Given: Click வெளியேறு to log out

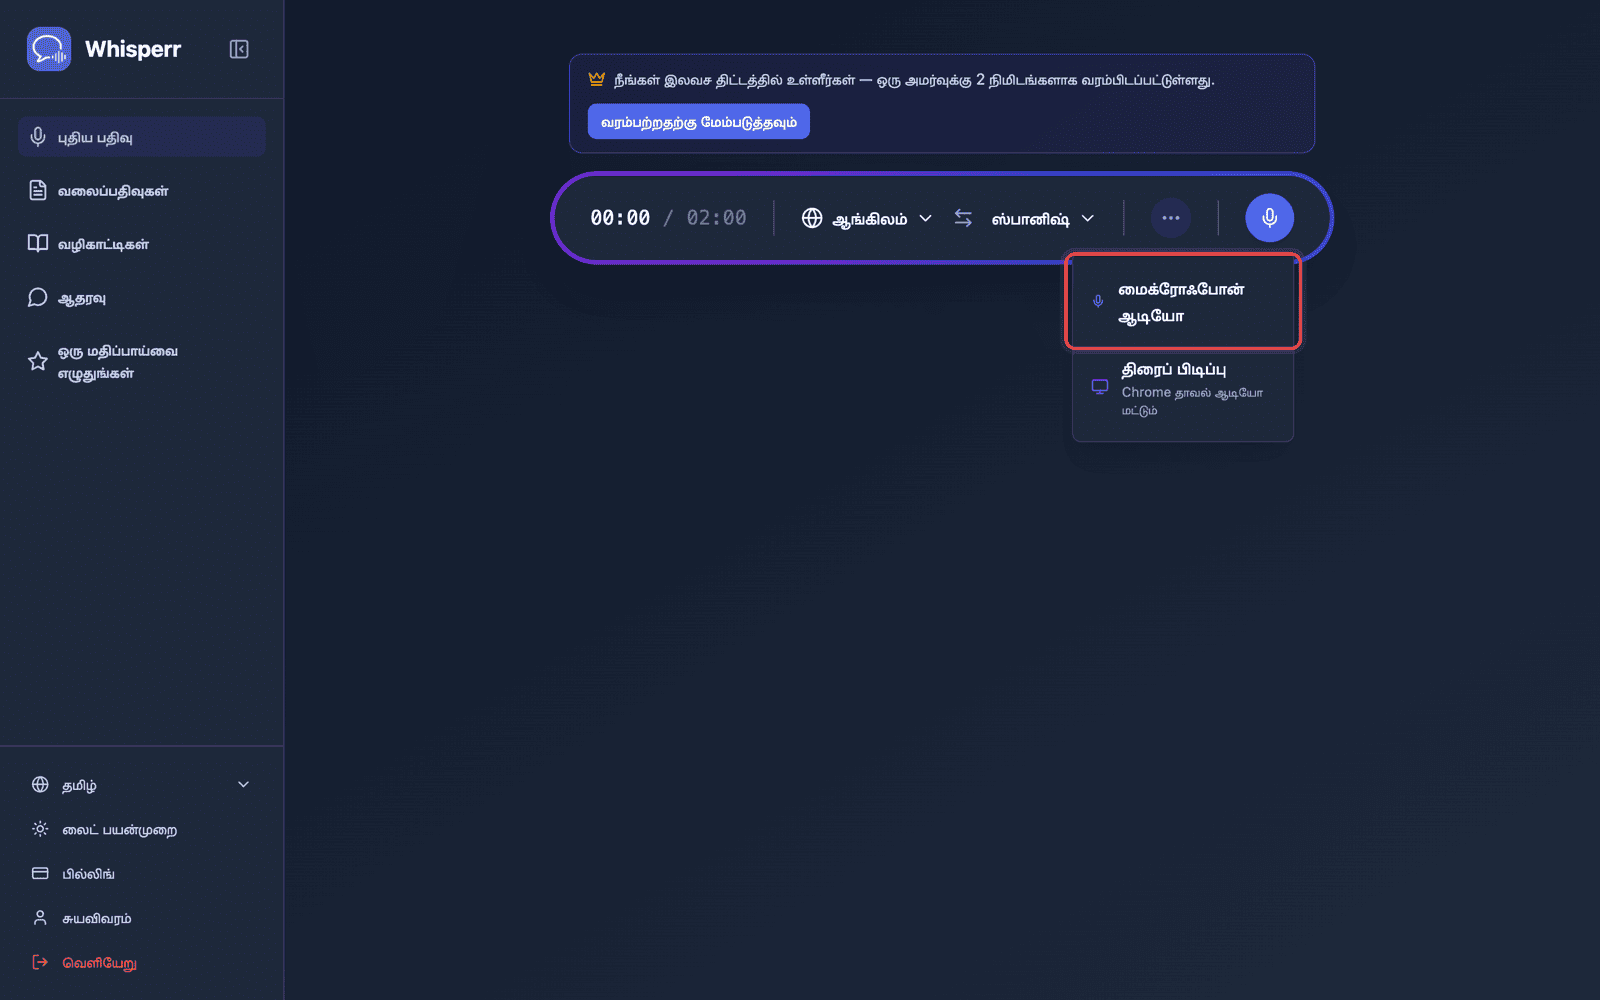Looking at the screenshot, I should (141, 962).
